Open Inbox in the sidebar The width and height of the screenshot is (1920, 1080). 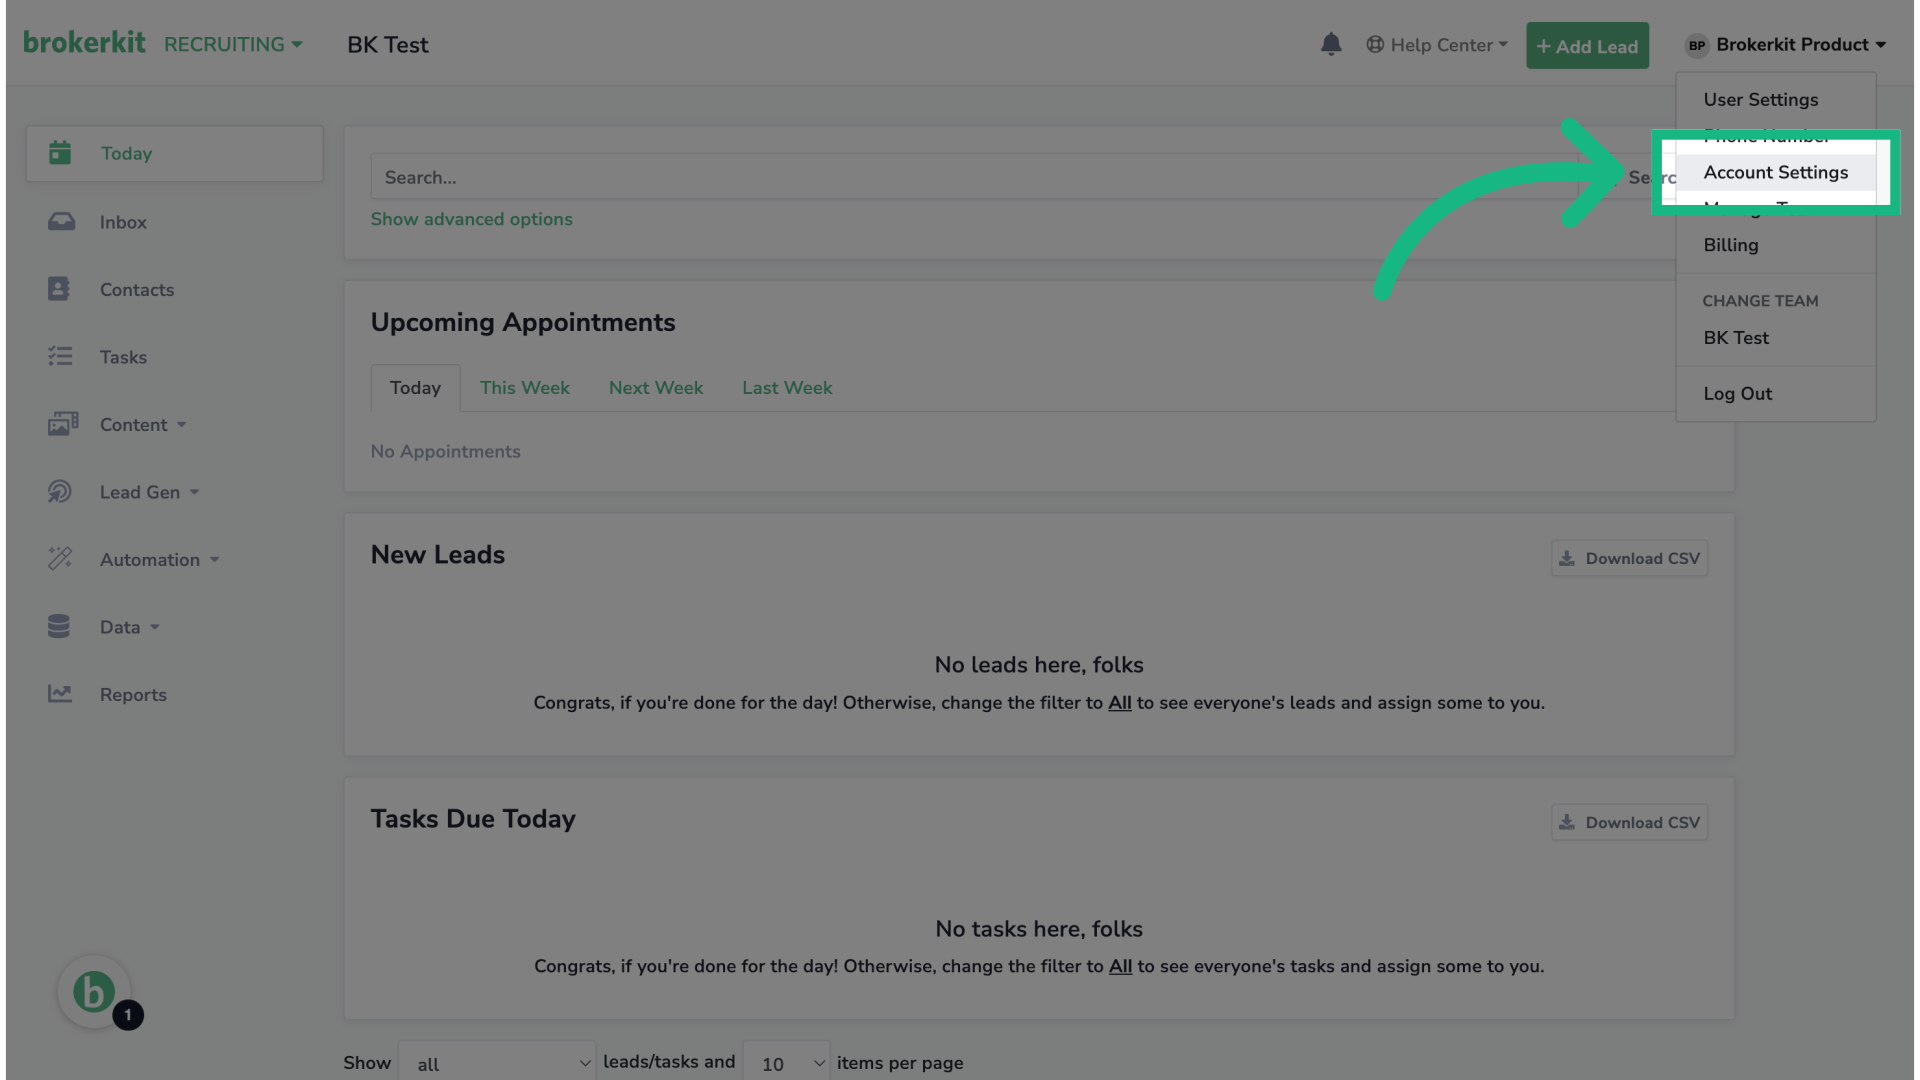point(175,222)
